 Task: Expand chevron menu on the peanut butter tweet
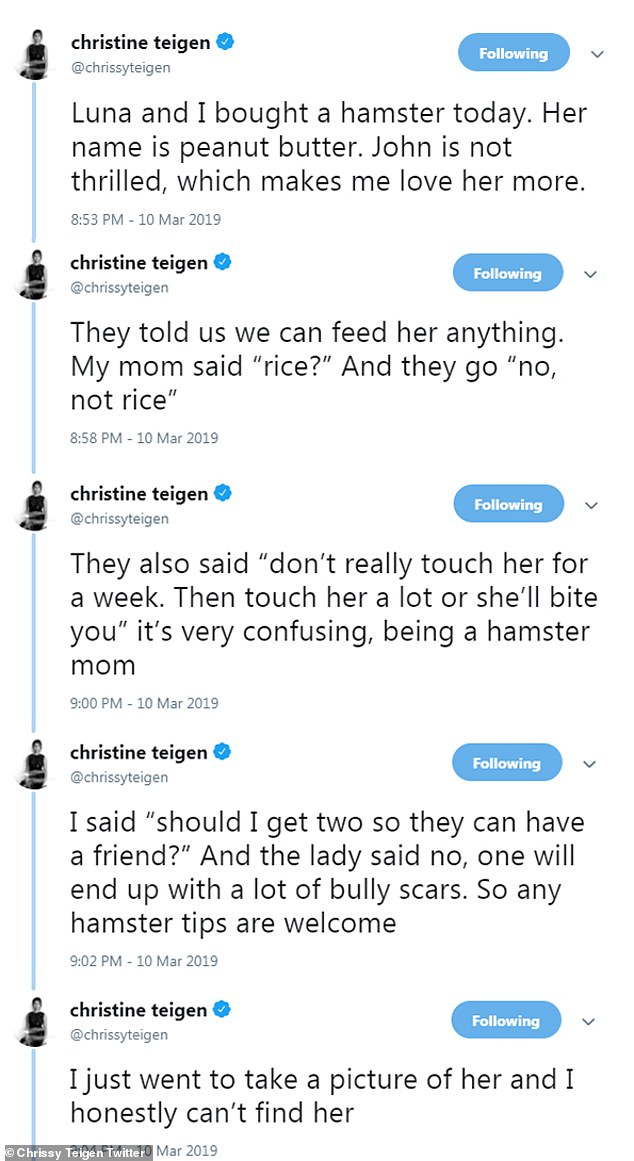tap(597, 54)
